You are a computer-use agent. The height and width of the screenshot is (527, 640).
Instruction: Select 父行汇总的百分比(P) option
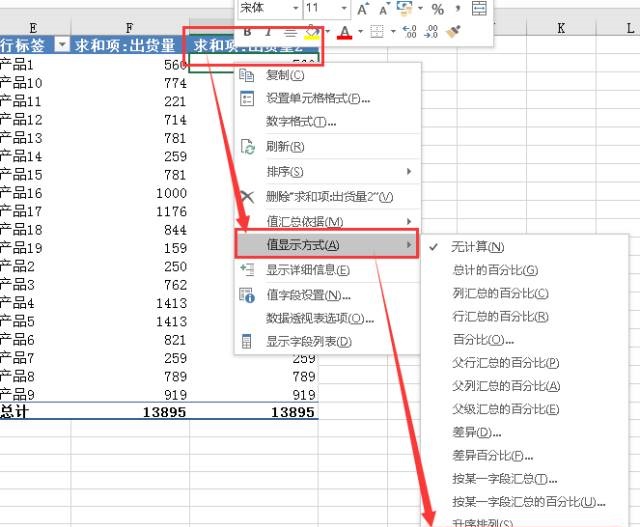(524, 362)
